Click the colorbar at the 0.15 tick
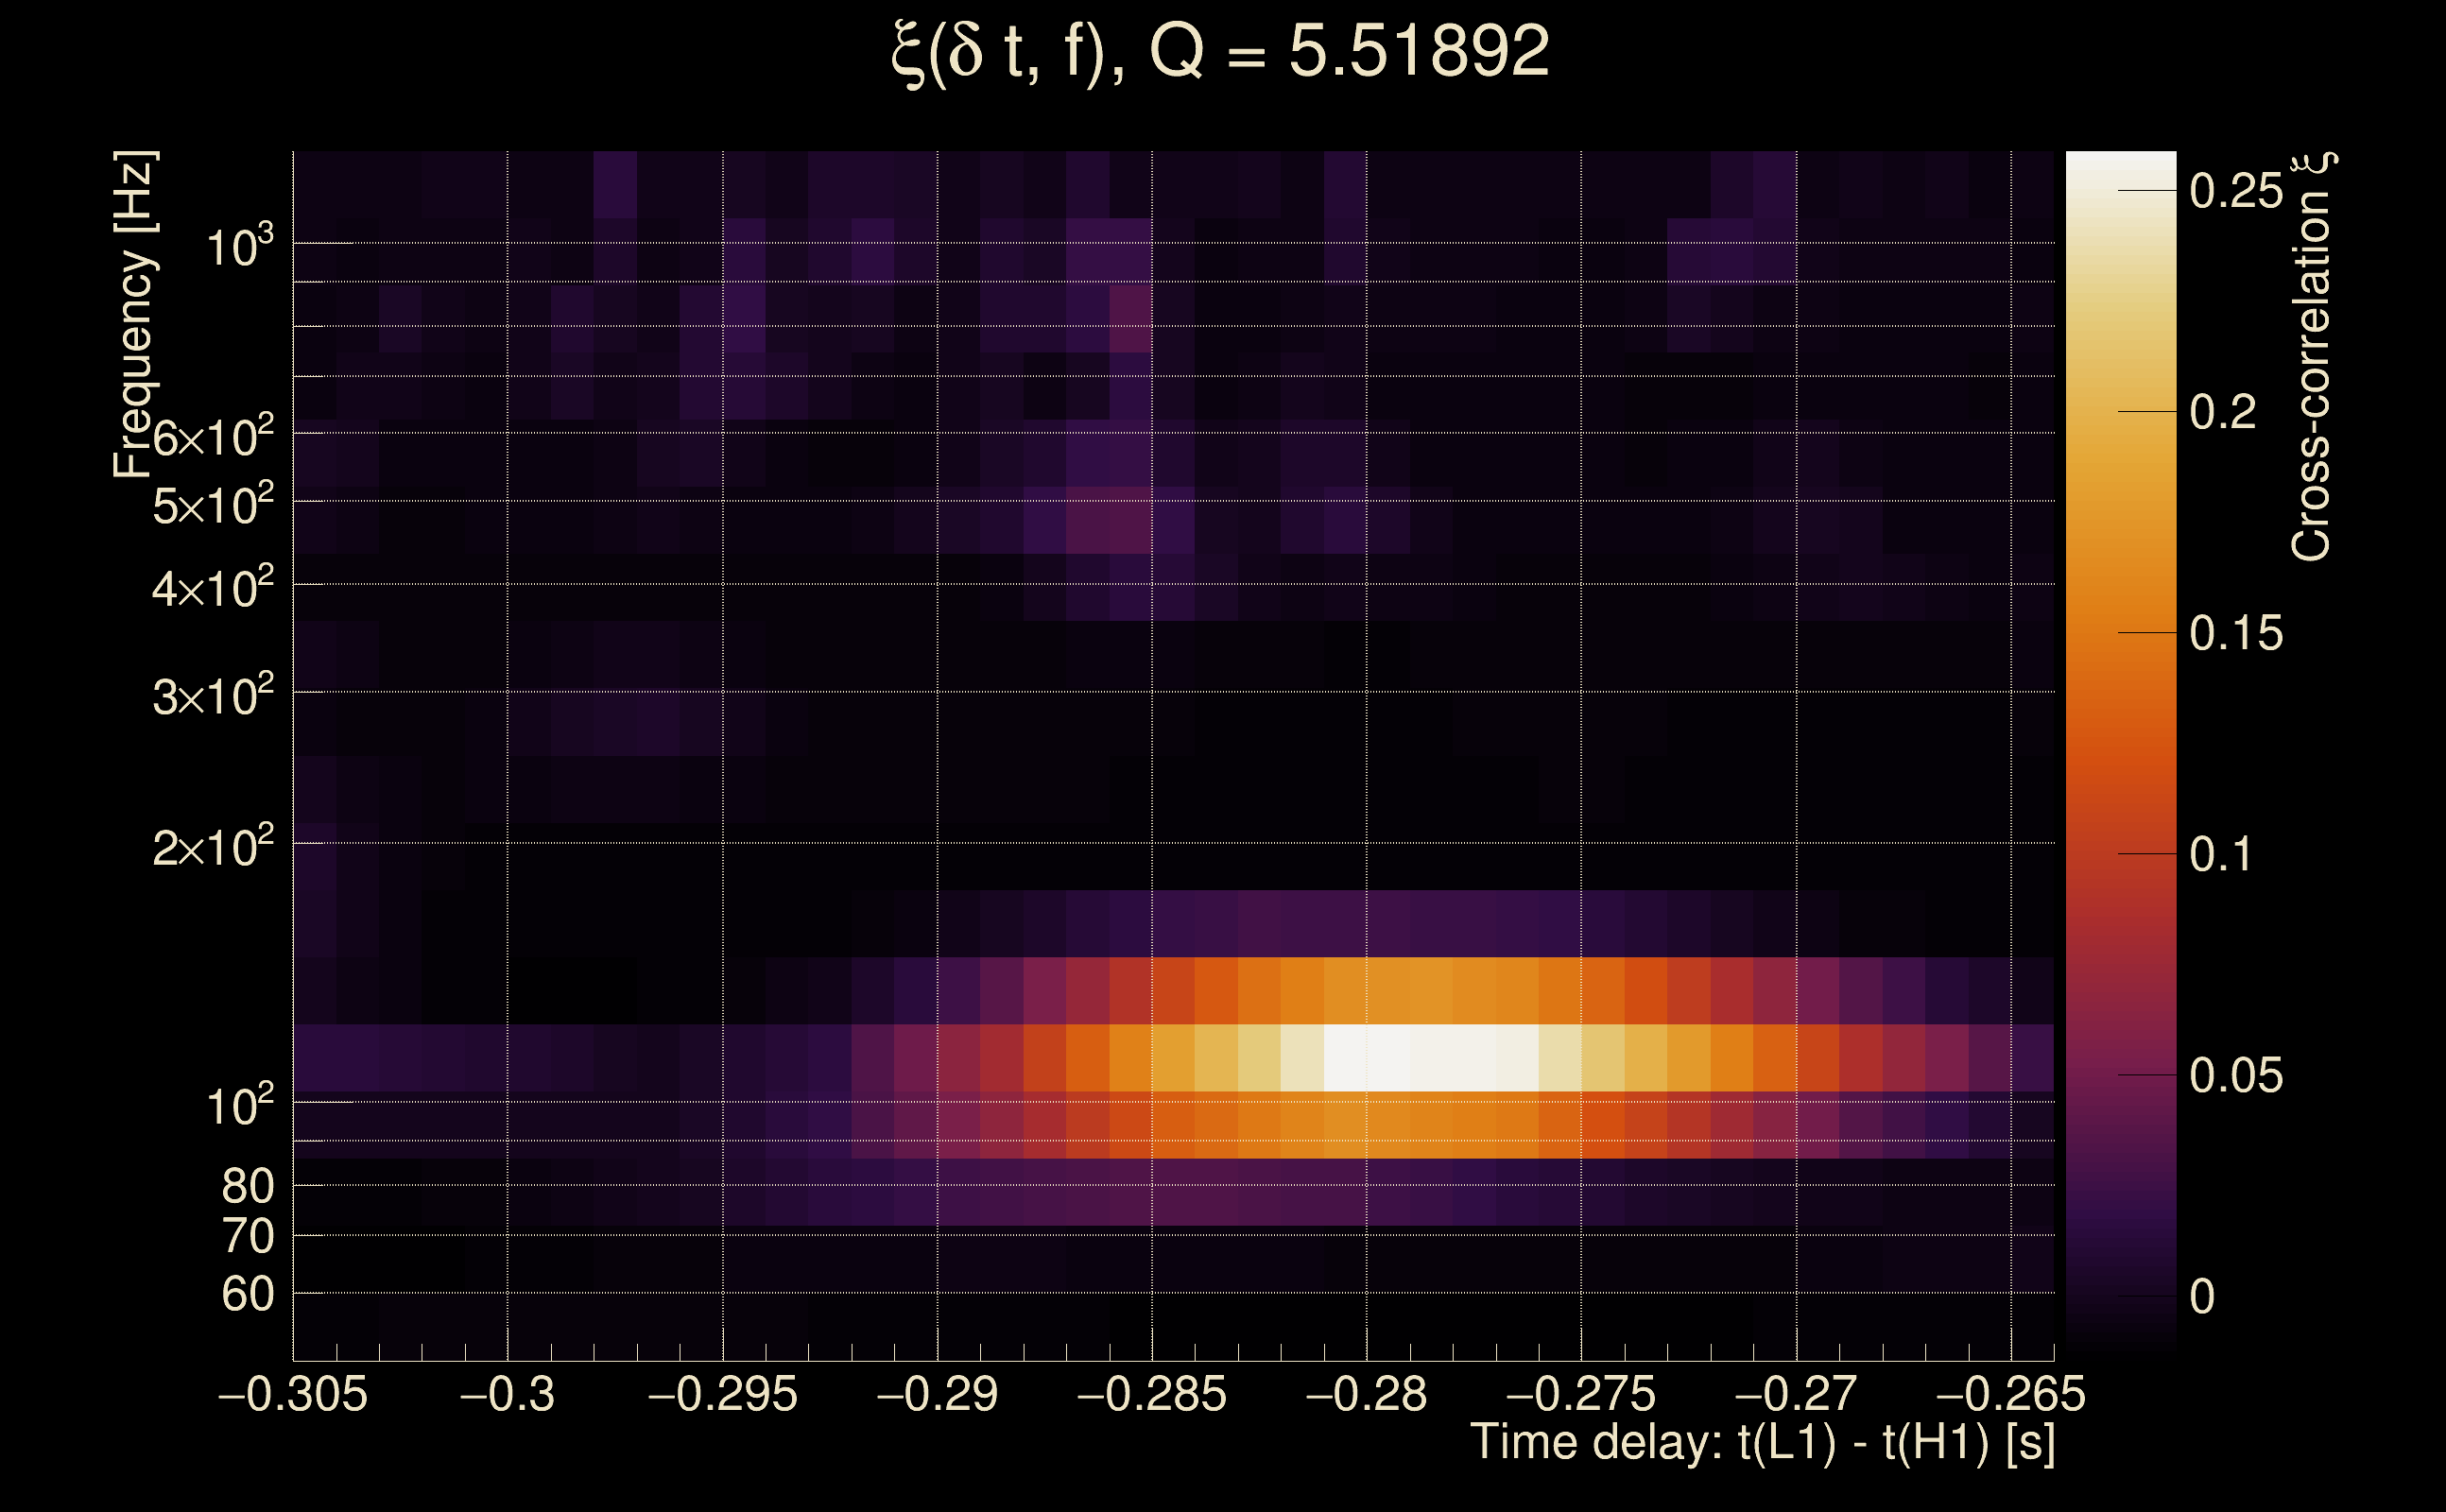This screenshot has width=2446, height=1512. (x=2120, y=632)
